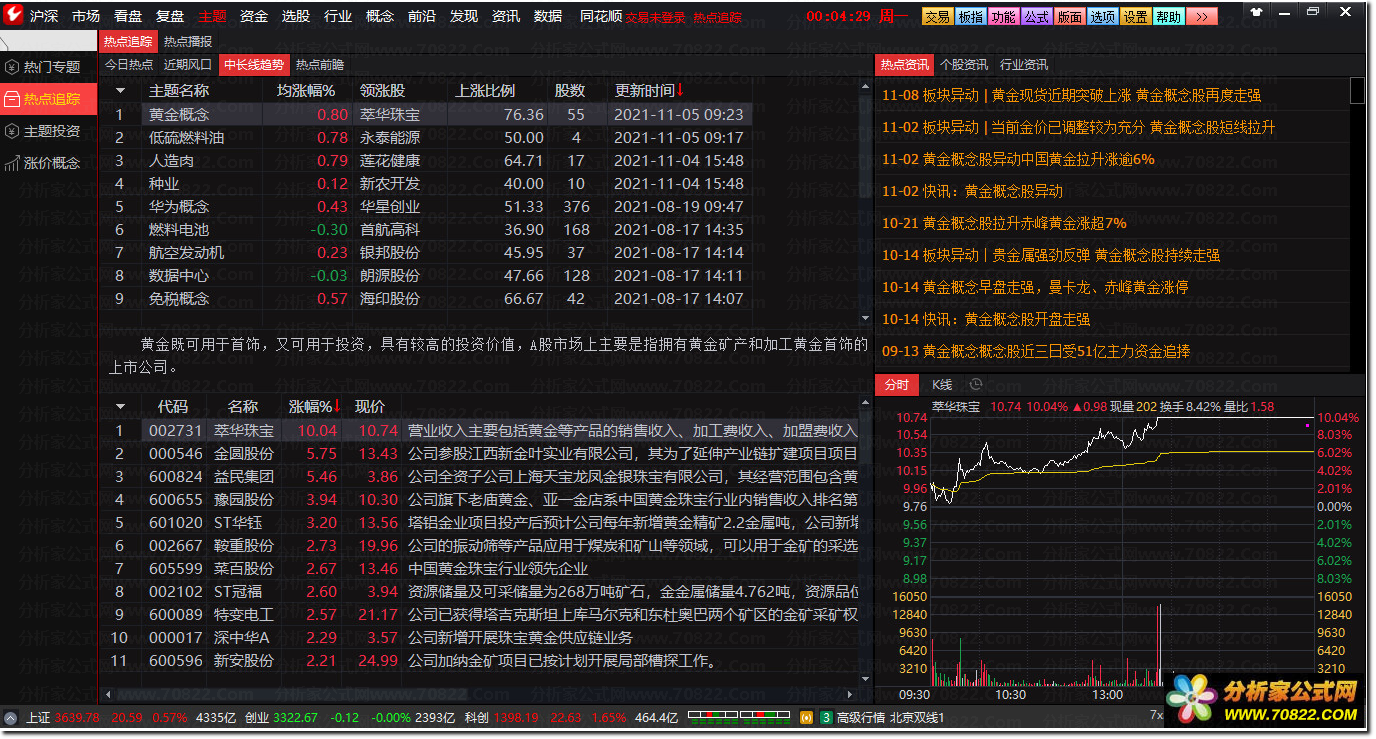Click the 帮助 toolbar button
This screenshot has width=1376, height=739.
[1168, 16]
